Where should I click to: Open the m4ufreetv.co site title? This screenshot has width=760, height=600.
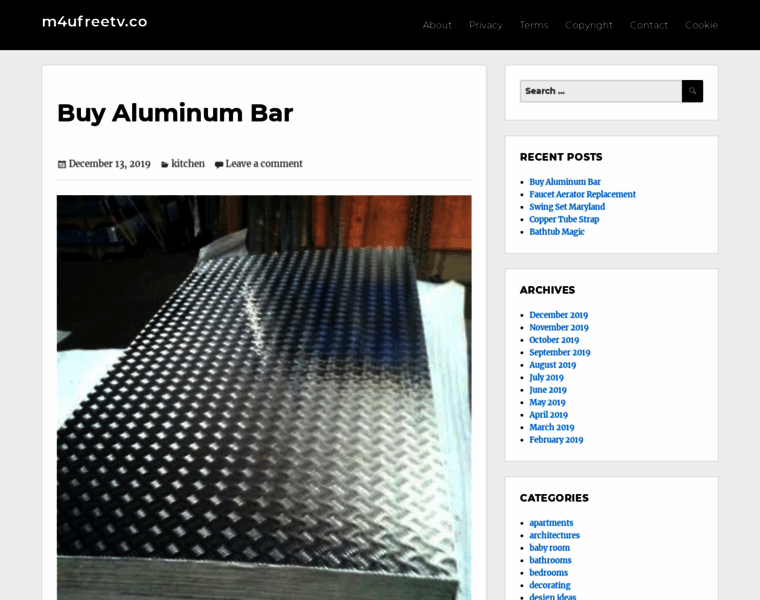(95, 21)
